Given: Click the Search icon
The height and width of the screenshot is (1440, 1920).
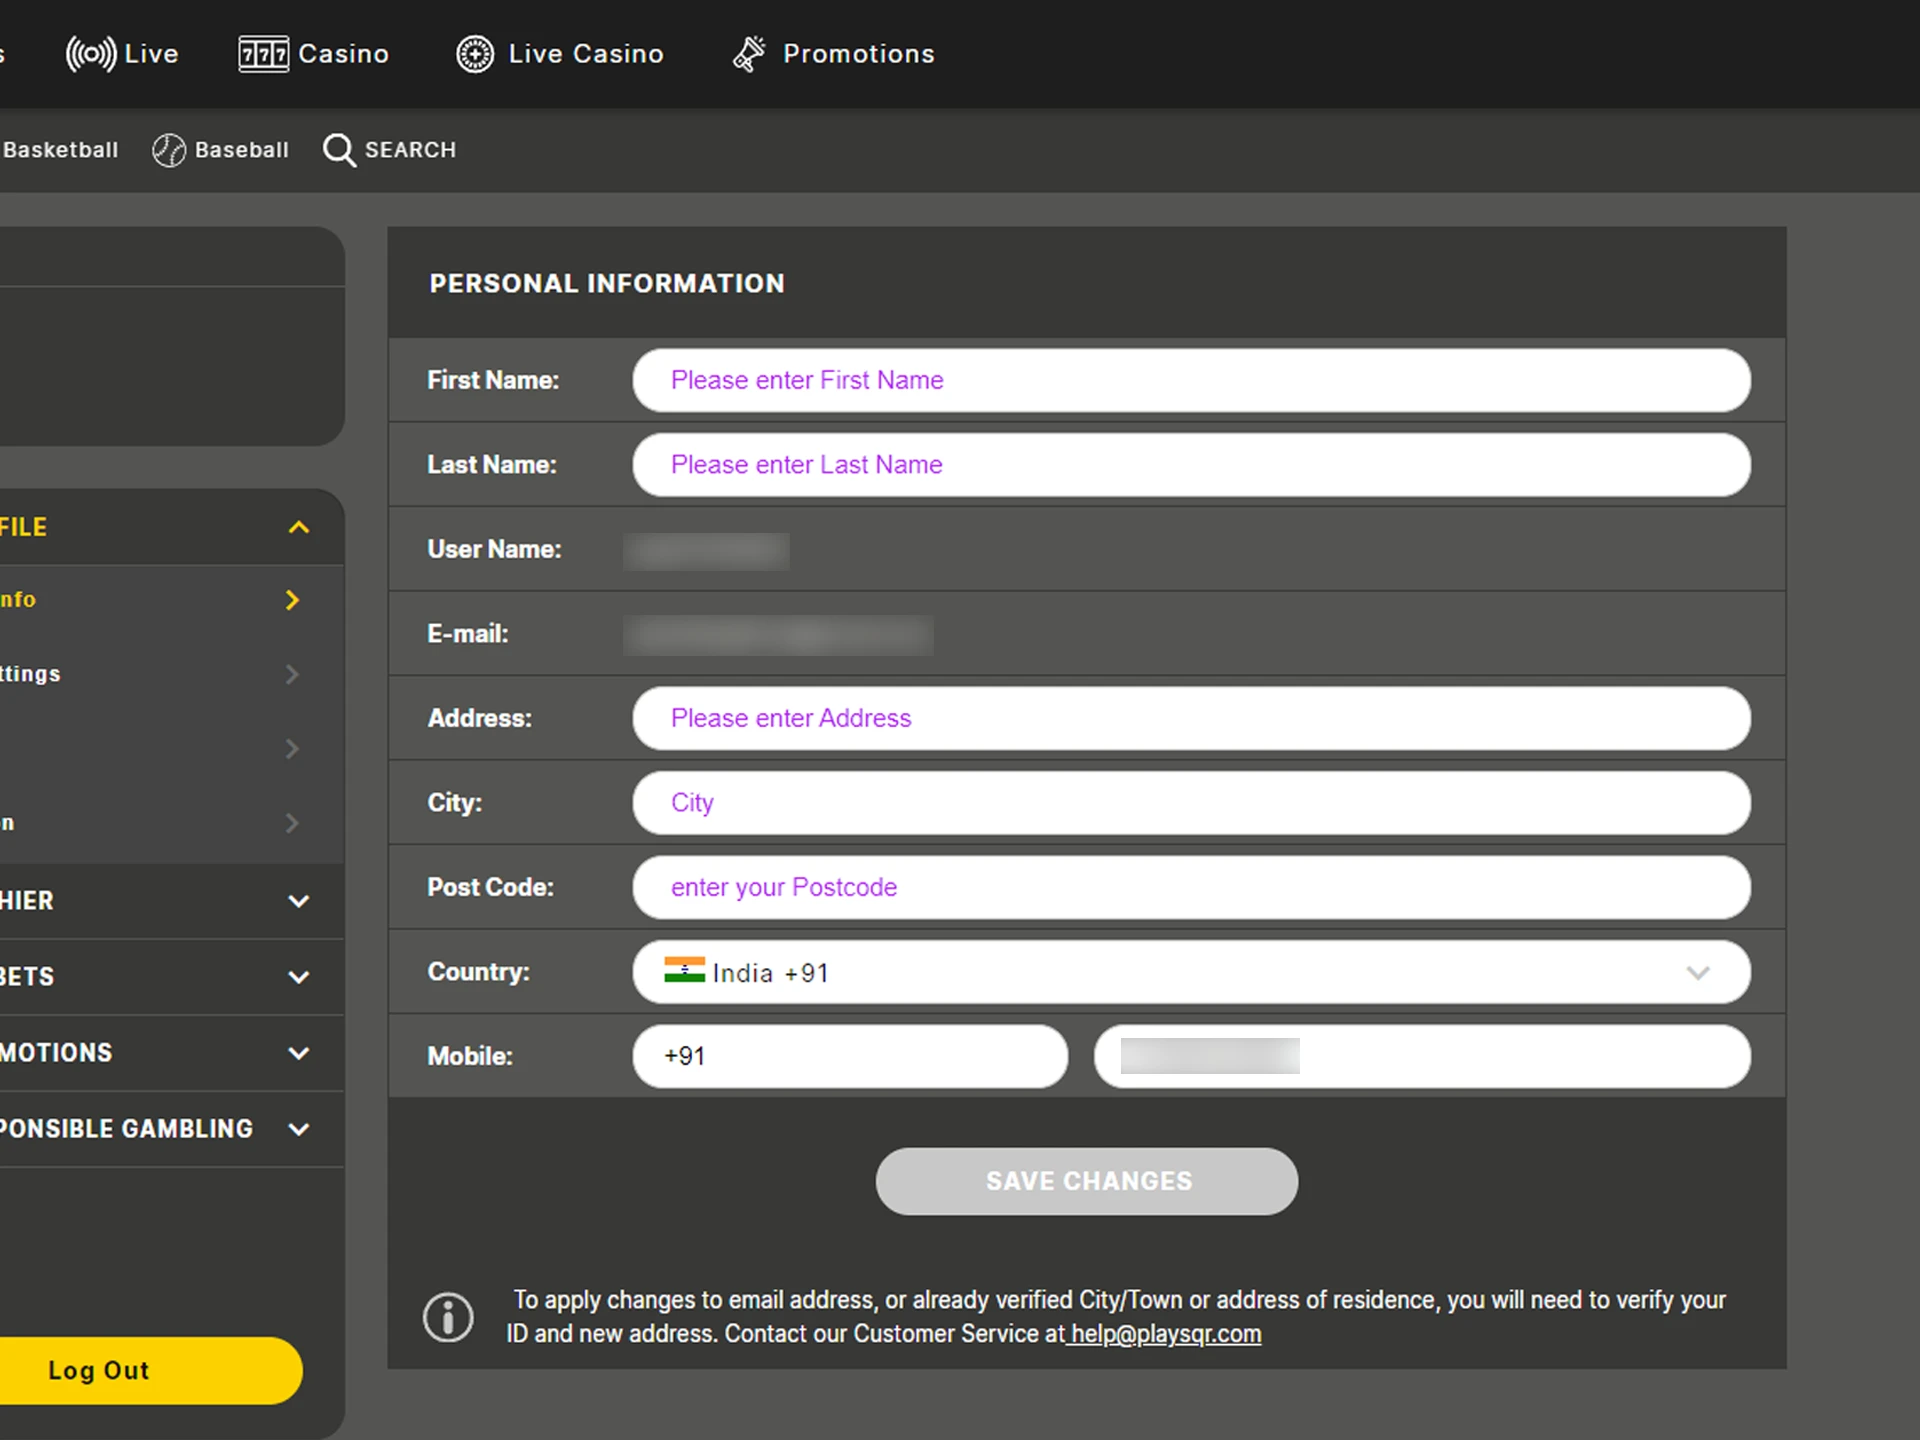Looking at the screenshot, I should coord(340,150).
